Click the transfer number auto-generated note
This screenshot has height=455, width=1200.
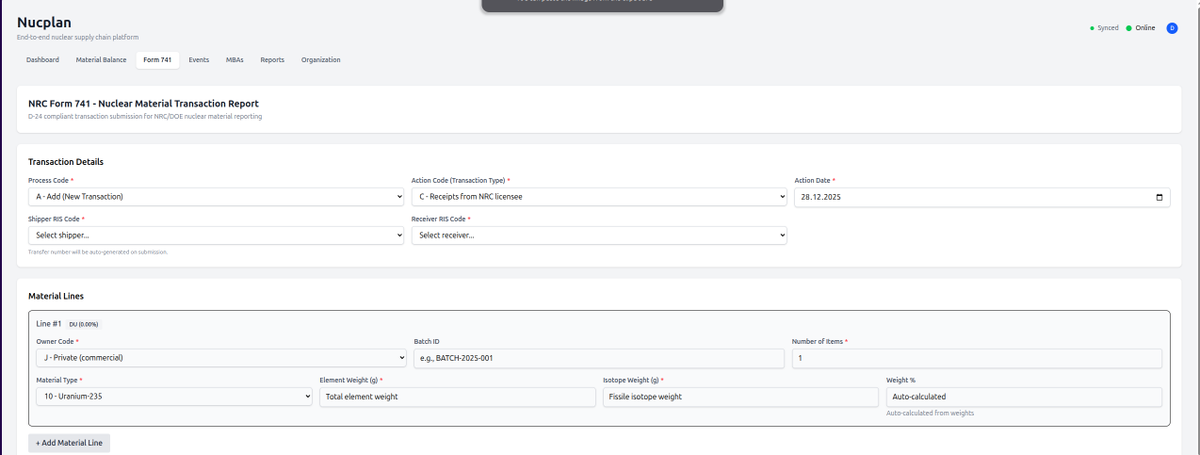click(x=98, y=252)
